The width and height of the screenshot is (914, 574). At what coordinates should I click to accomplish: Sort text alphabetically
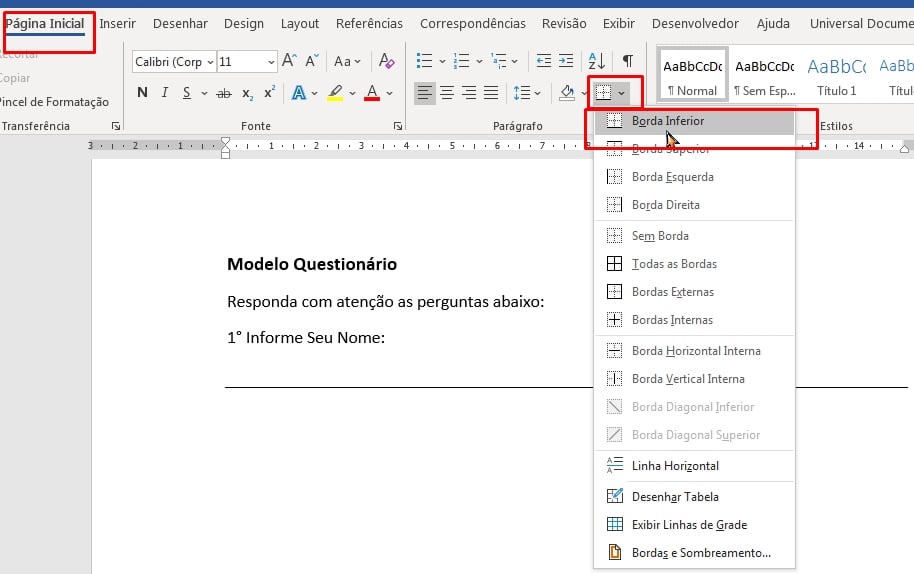597,61
